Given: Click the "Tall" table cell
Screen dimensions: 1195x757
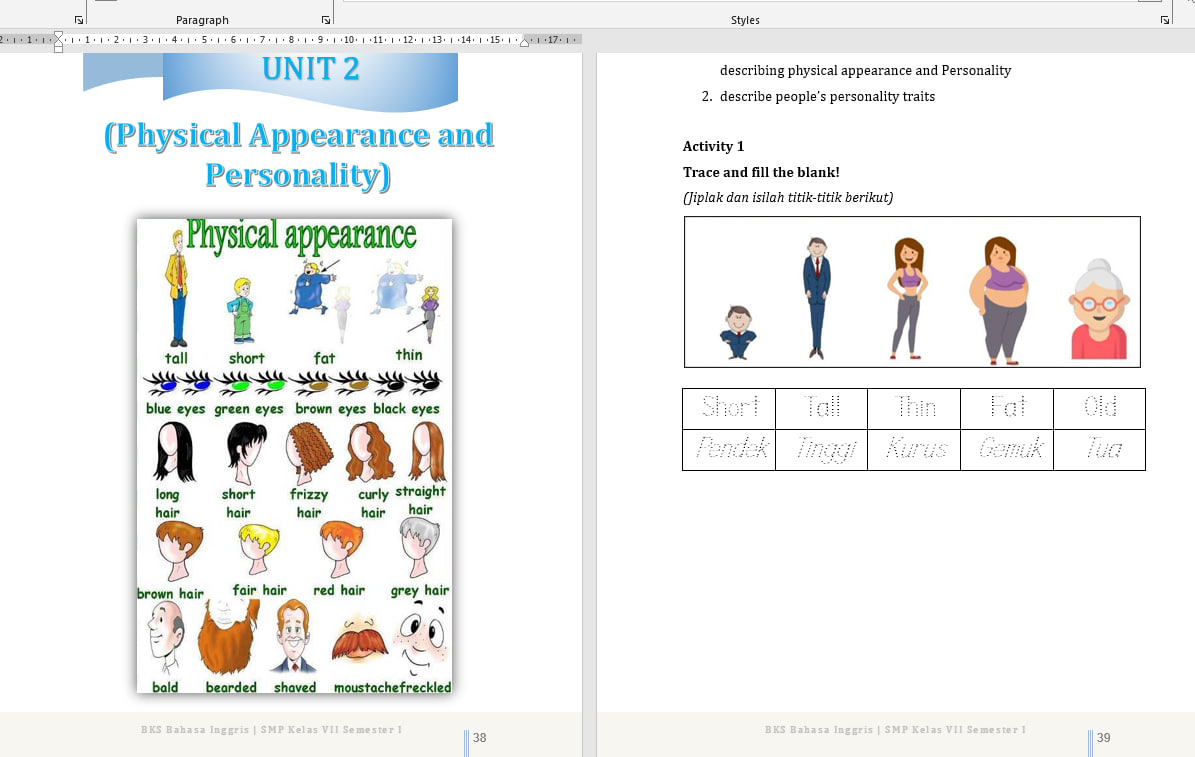Looking at the screenshot, I should 822,409.
